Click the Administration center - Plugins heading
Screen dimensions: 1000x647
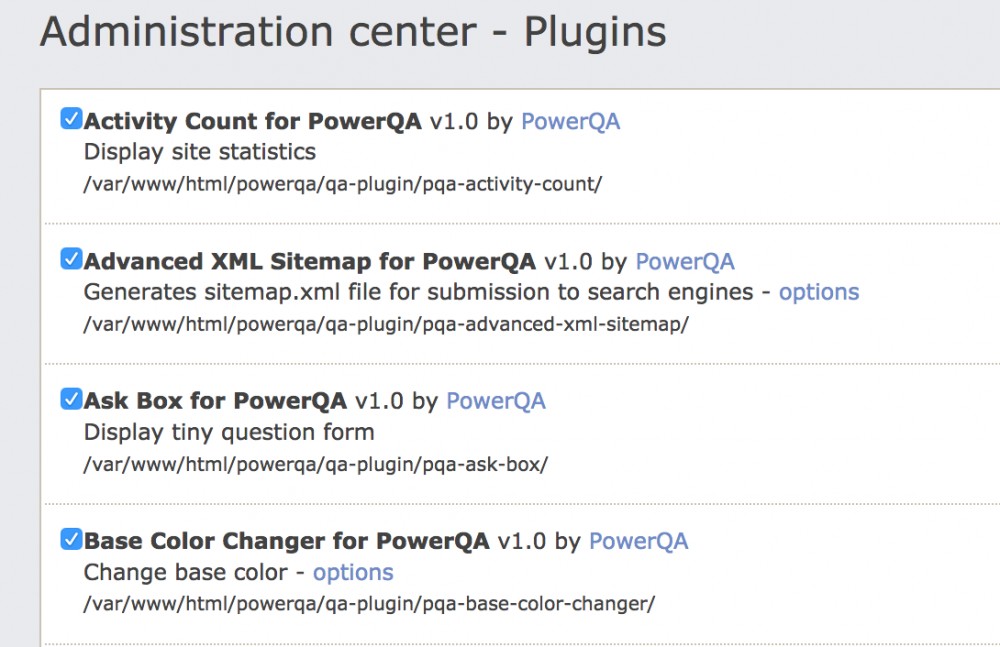352,32
